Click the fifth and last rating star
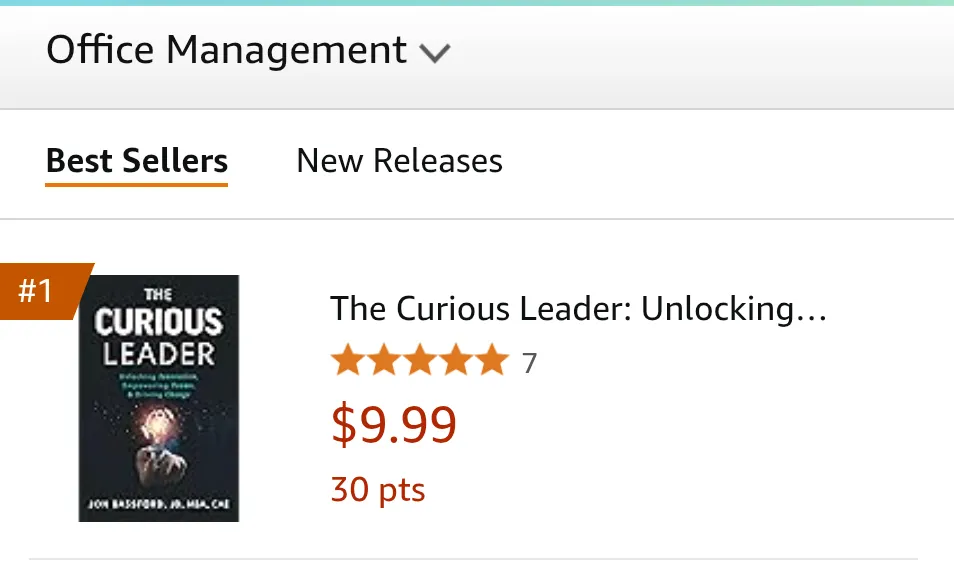This screenshot has width=954, height=582. coord(492,360)
